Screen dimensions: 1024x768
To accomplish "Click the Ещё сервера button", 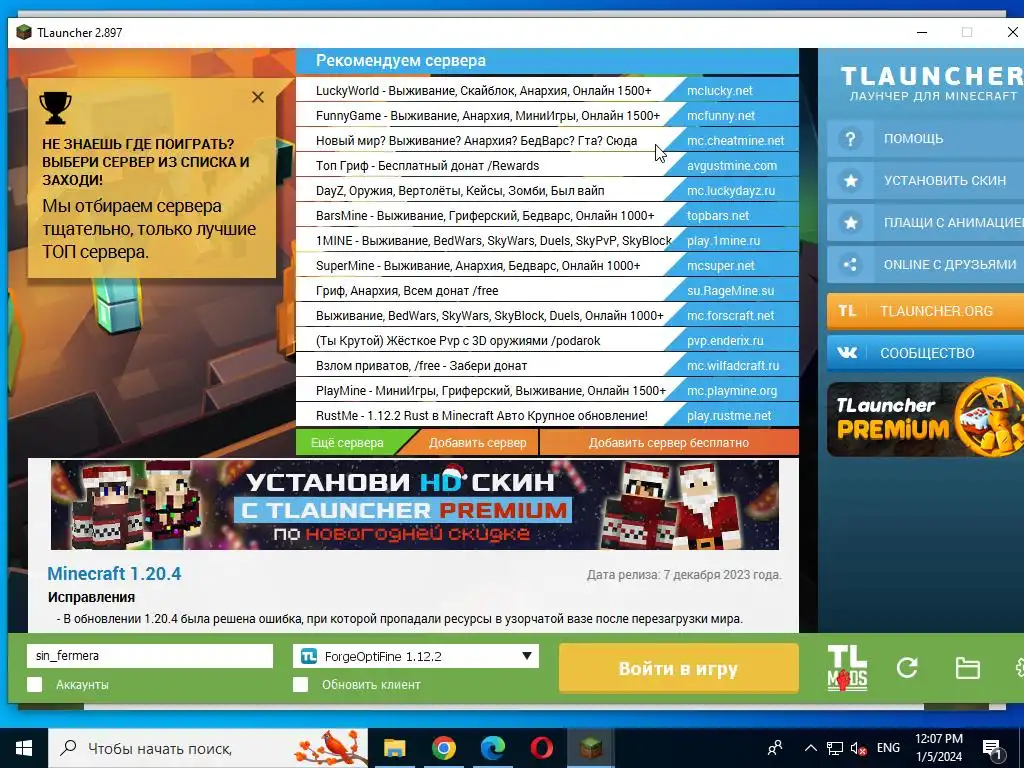I will coord(347,443).
